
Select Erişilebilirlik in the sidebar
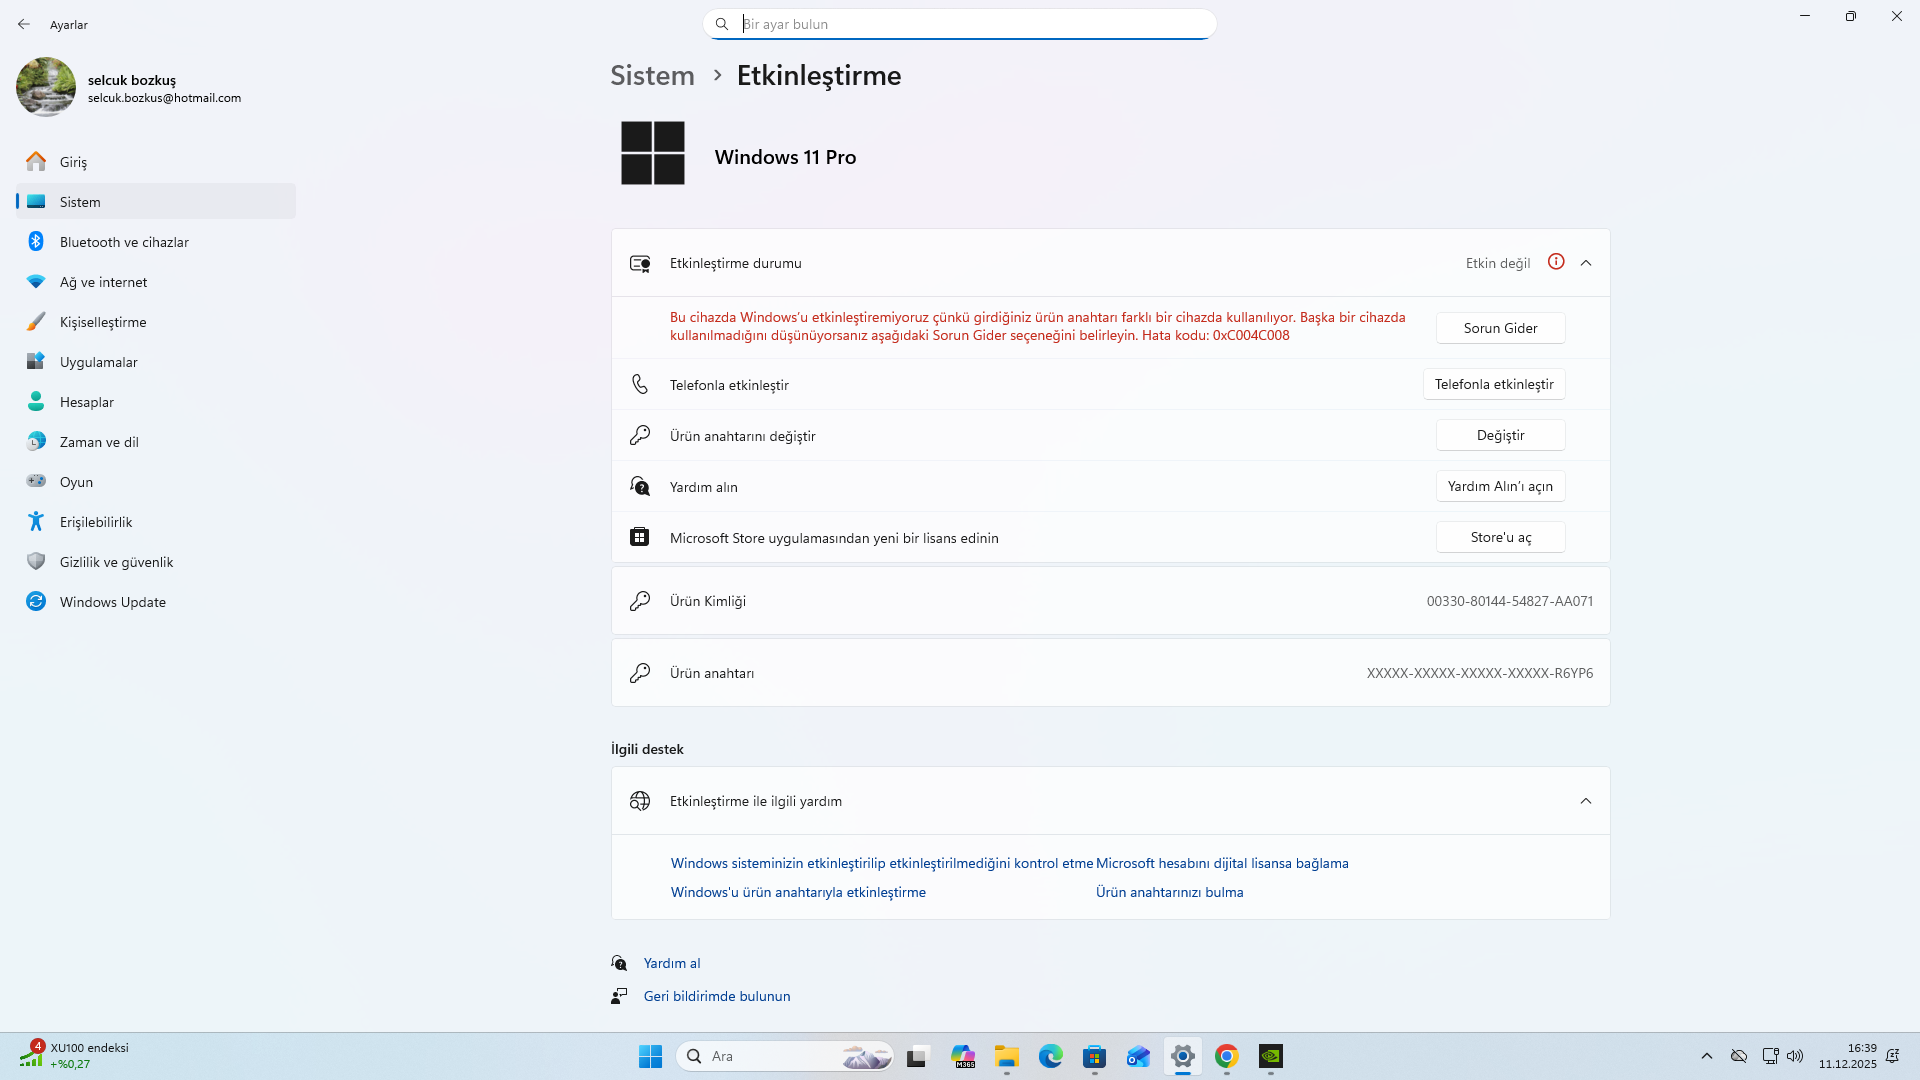(x=156, y=522)
